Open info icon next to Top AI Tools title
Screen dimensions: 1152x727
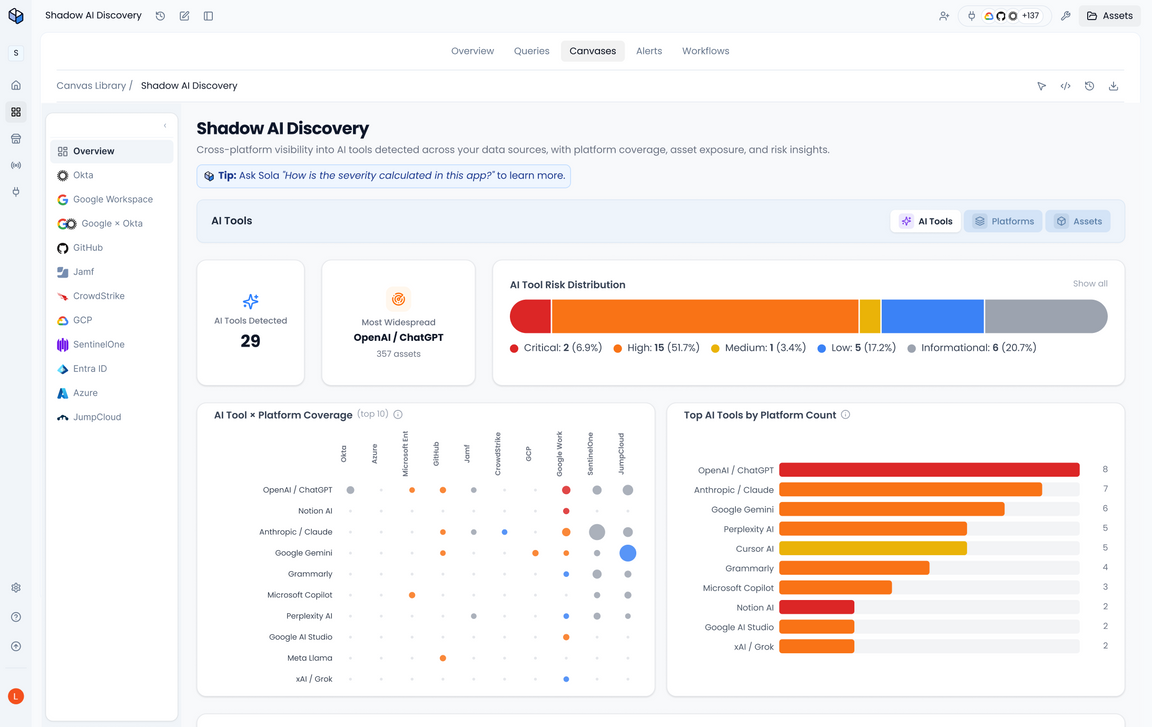coord(846,415)
